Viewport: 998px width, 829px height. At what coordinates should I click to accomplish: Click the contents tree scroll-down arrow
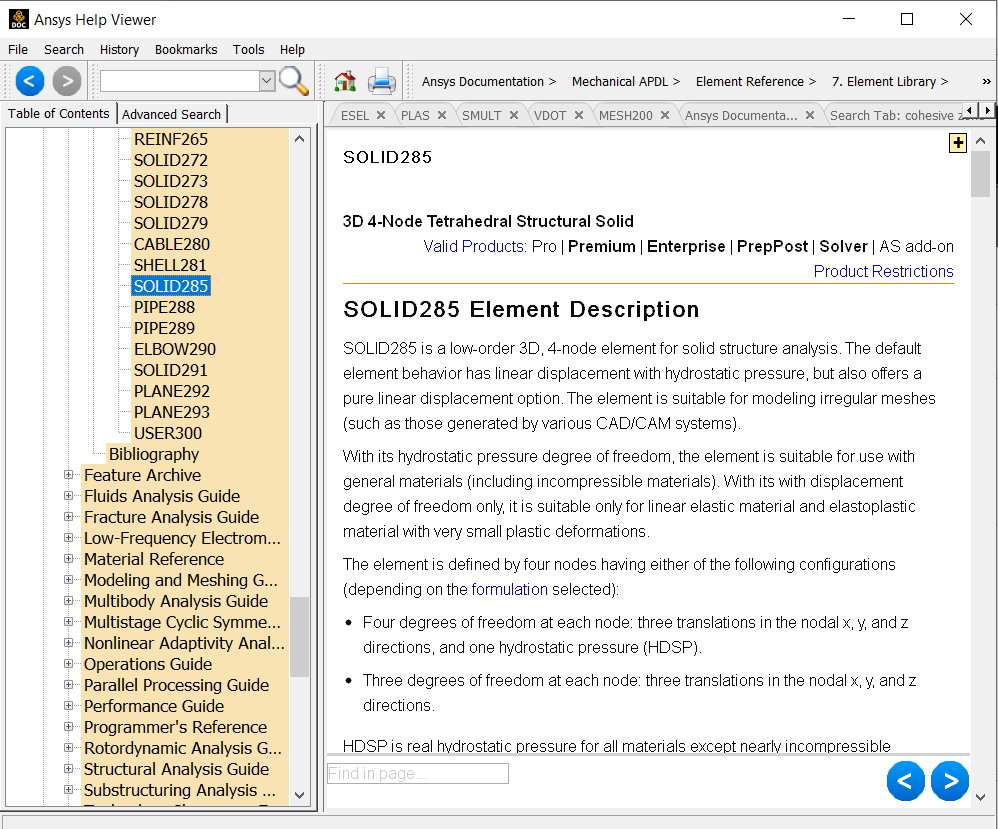tap(299, 795)
